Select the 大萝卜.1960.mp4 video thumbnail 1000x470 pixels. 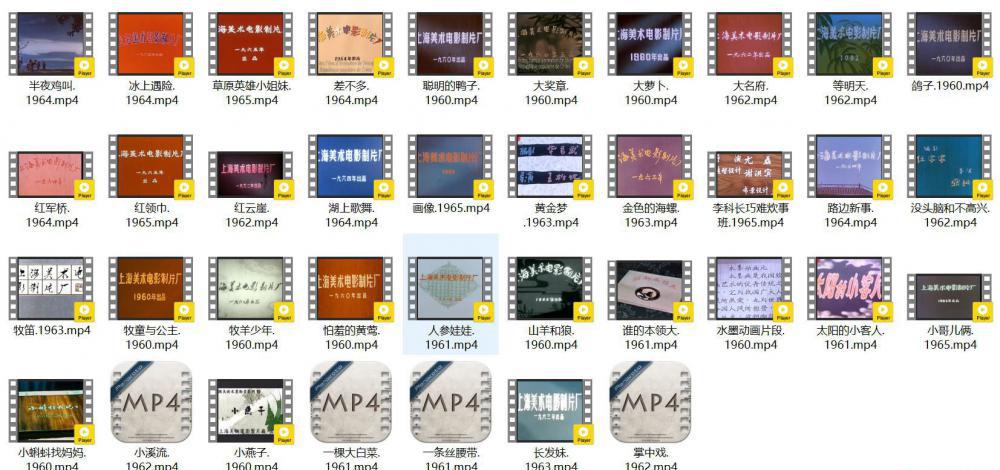point(651,44)
